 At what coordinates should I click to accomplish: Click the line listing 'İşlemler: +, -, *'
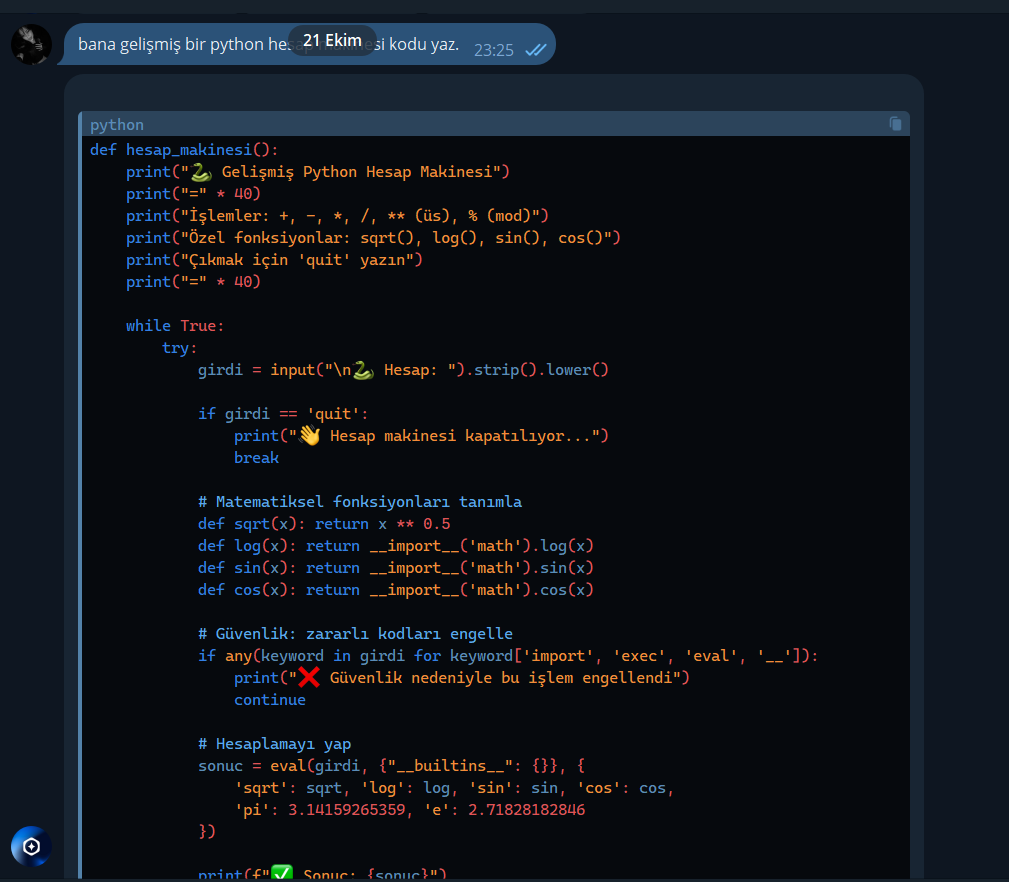pos(337,216)
